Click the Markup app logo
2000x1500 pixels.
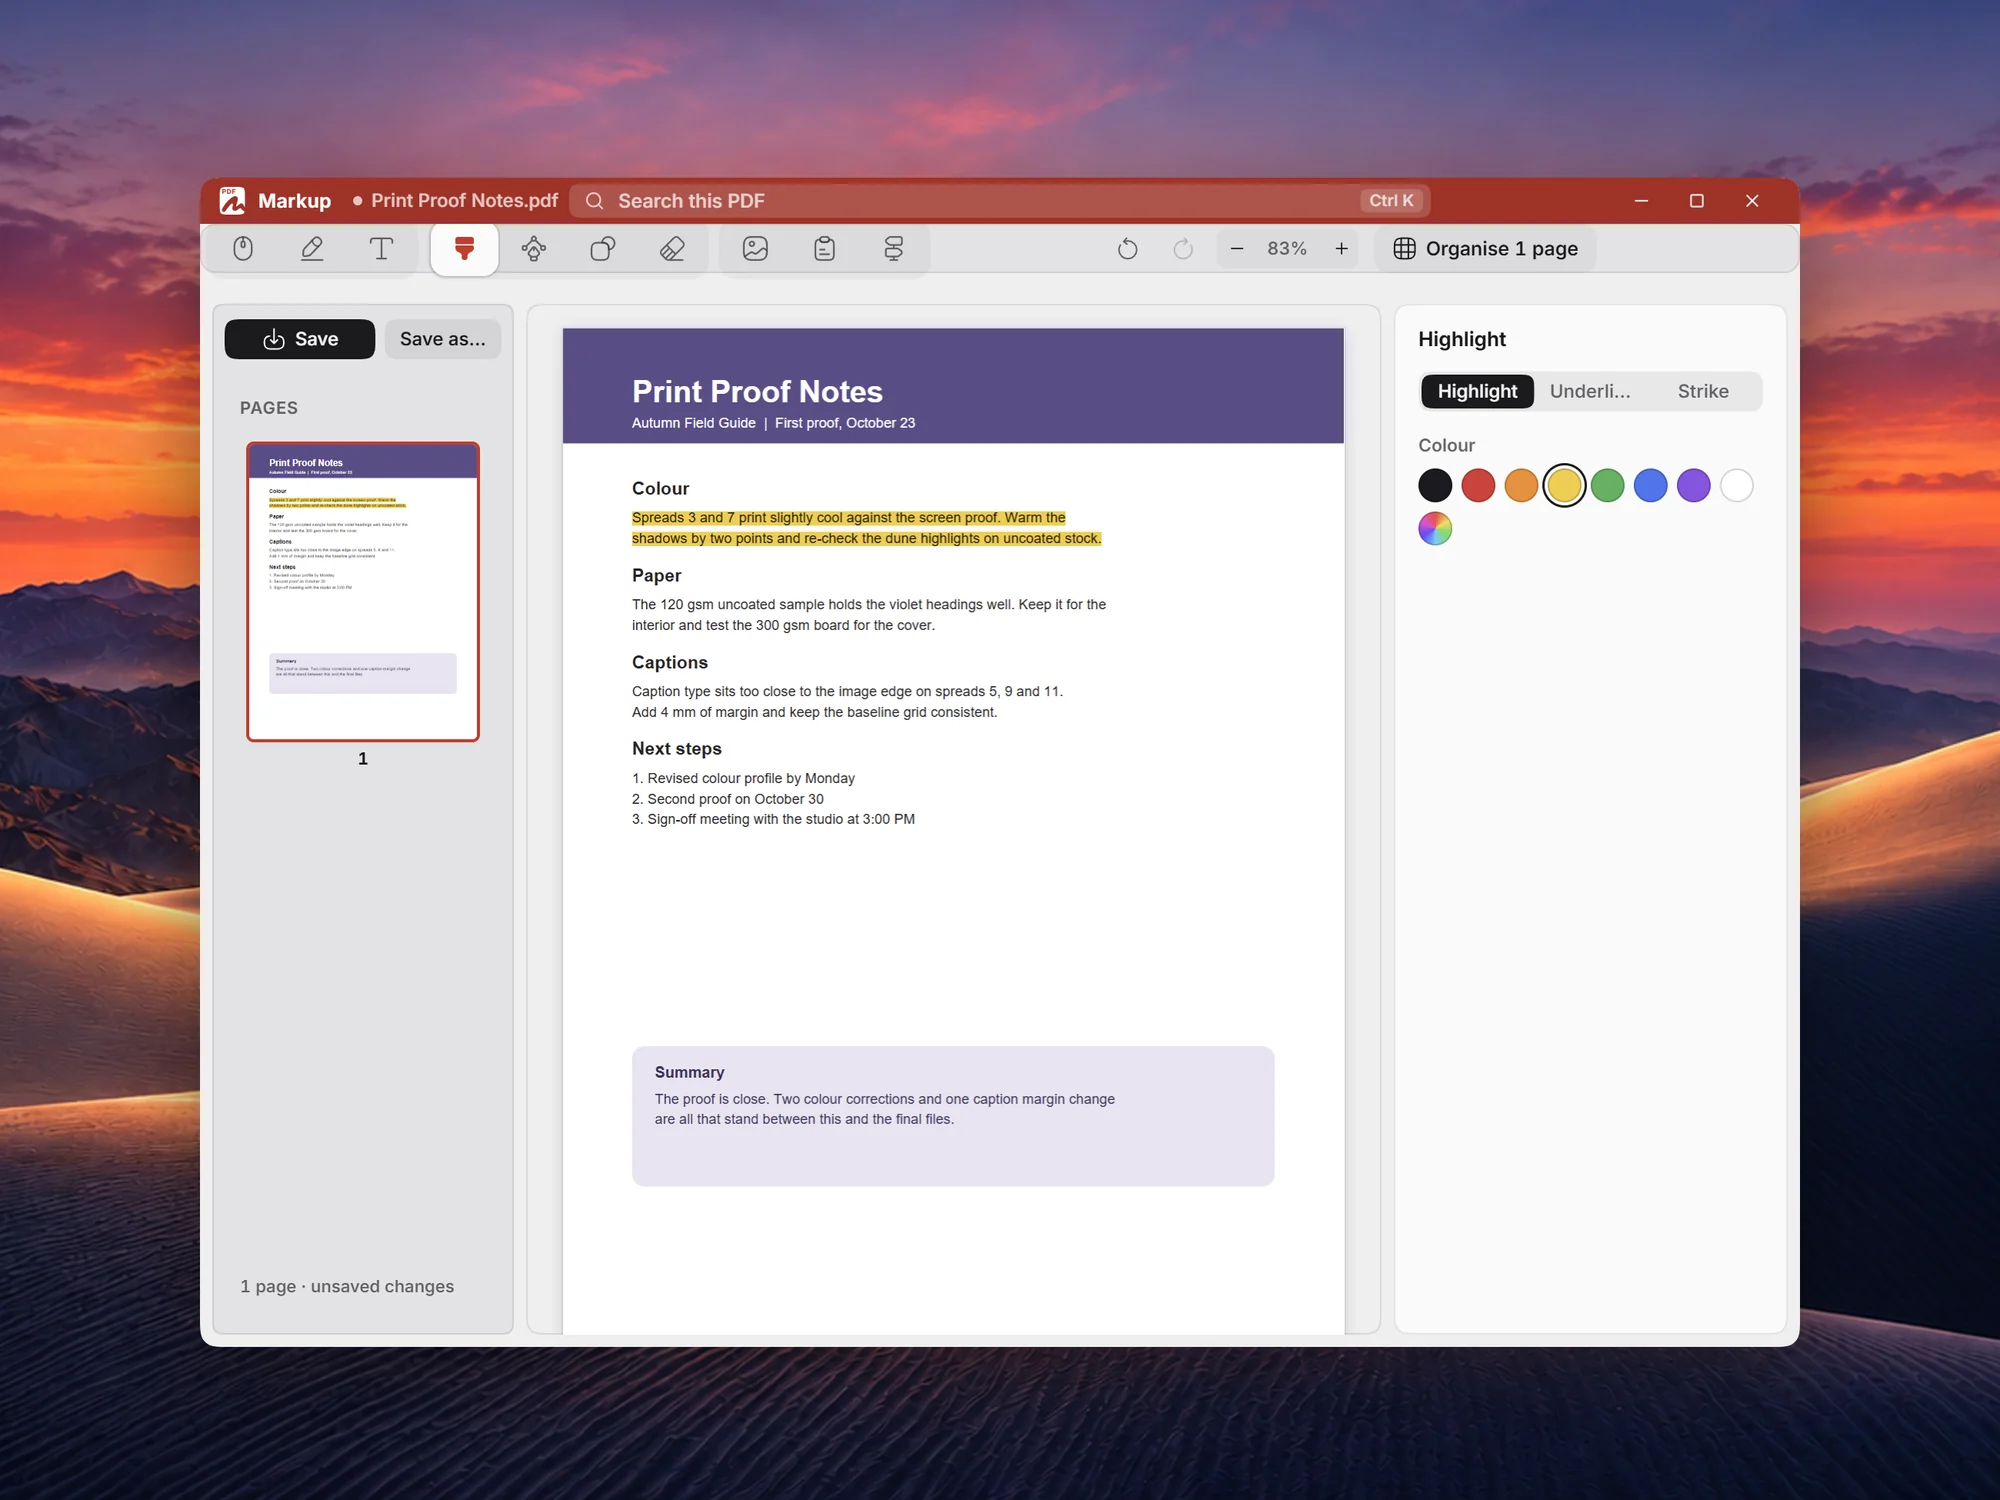pyautogui.click(x=233, y=200)
